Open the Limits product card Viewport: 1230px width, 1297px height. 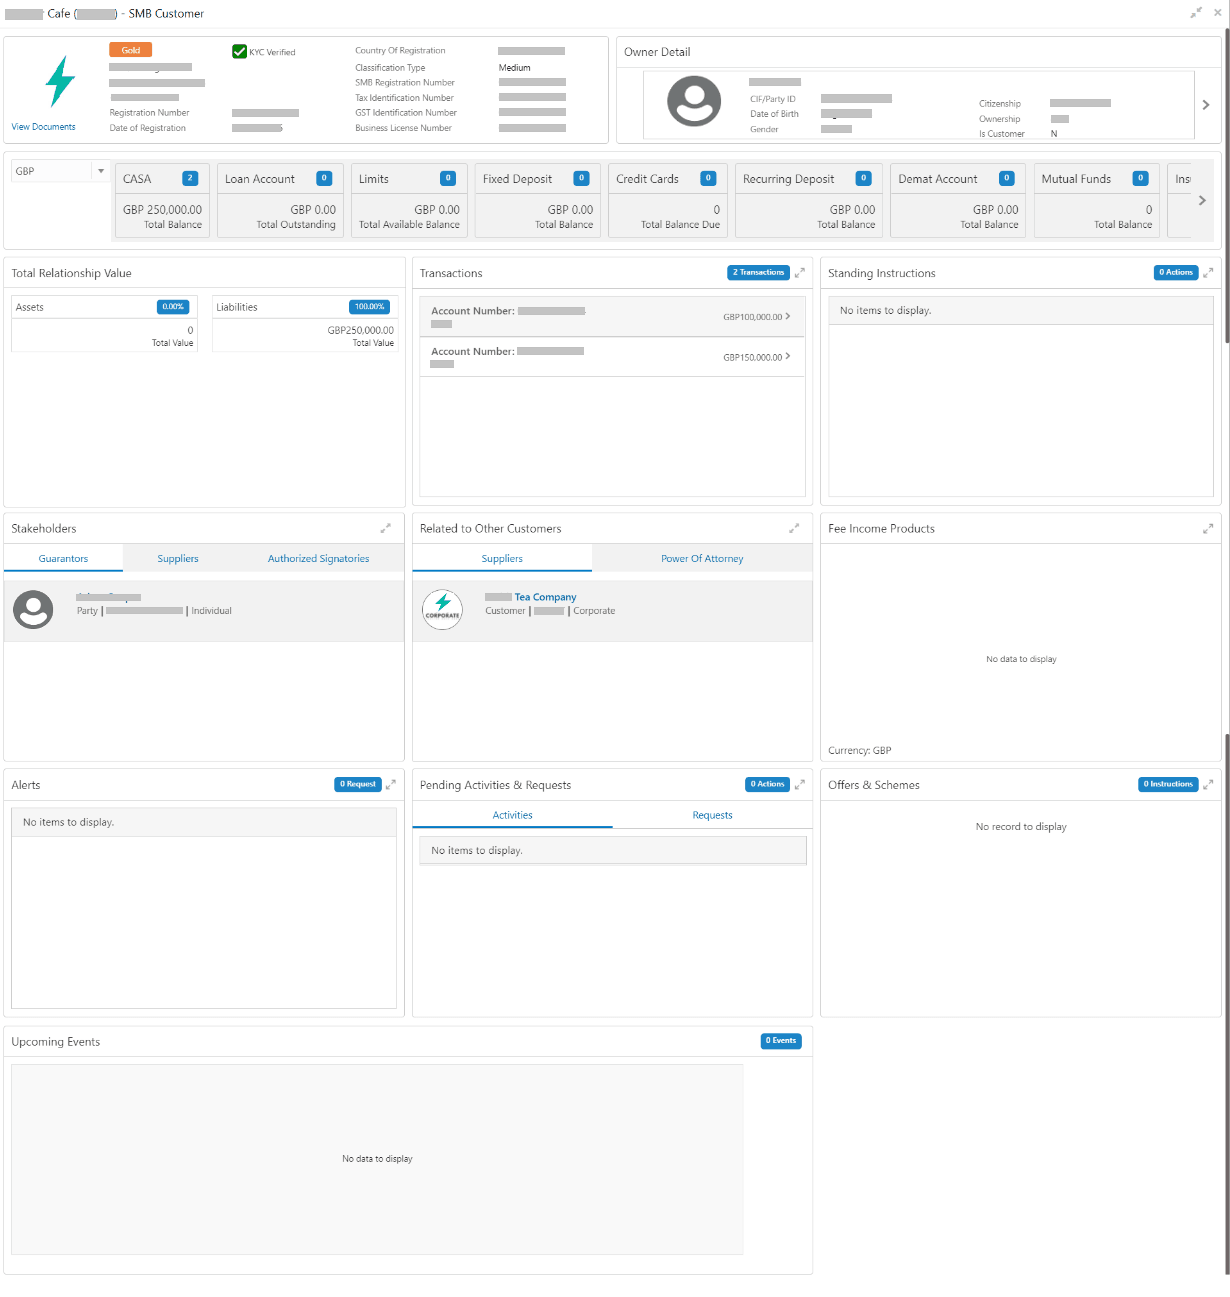point(409,200)
